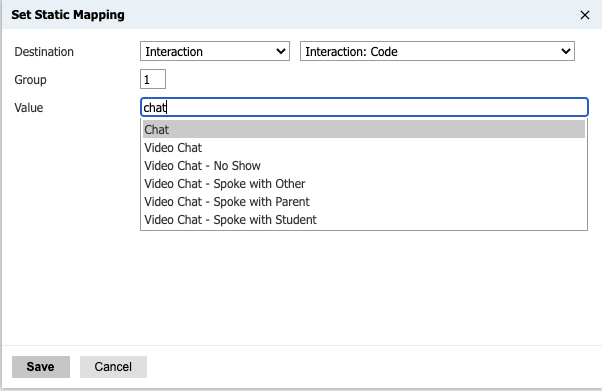This screenshot has height=391, width=602.
Task: Choose the plain Video Chat suggestion
Action: click(364, 147)
